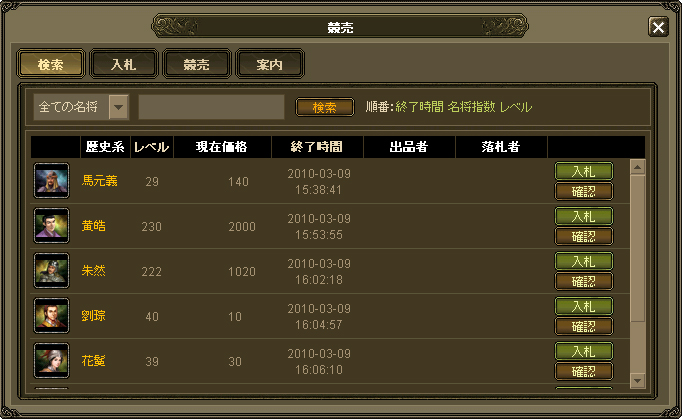Click the 黄皓 general portrait
Screen dimensions: 682x419
click(x=51, y=225)
